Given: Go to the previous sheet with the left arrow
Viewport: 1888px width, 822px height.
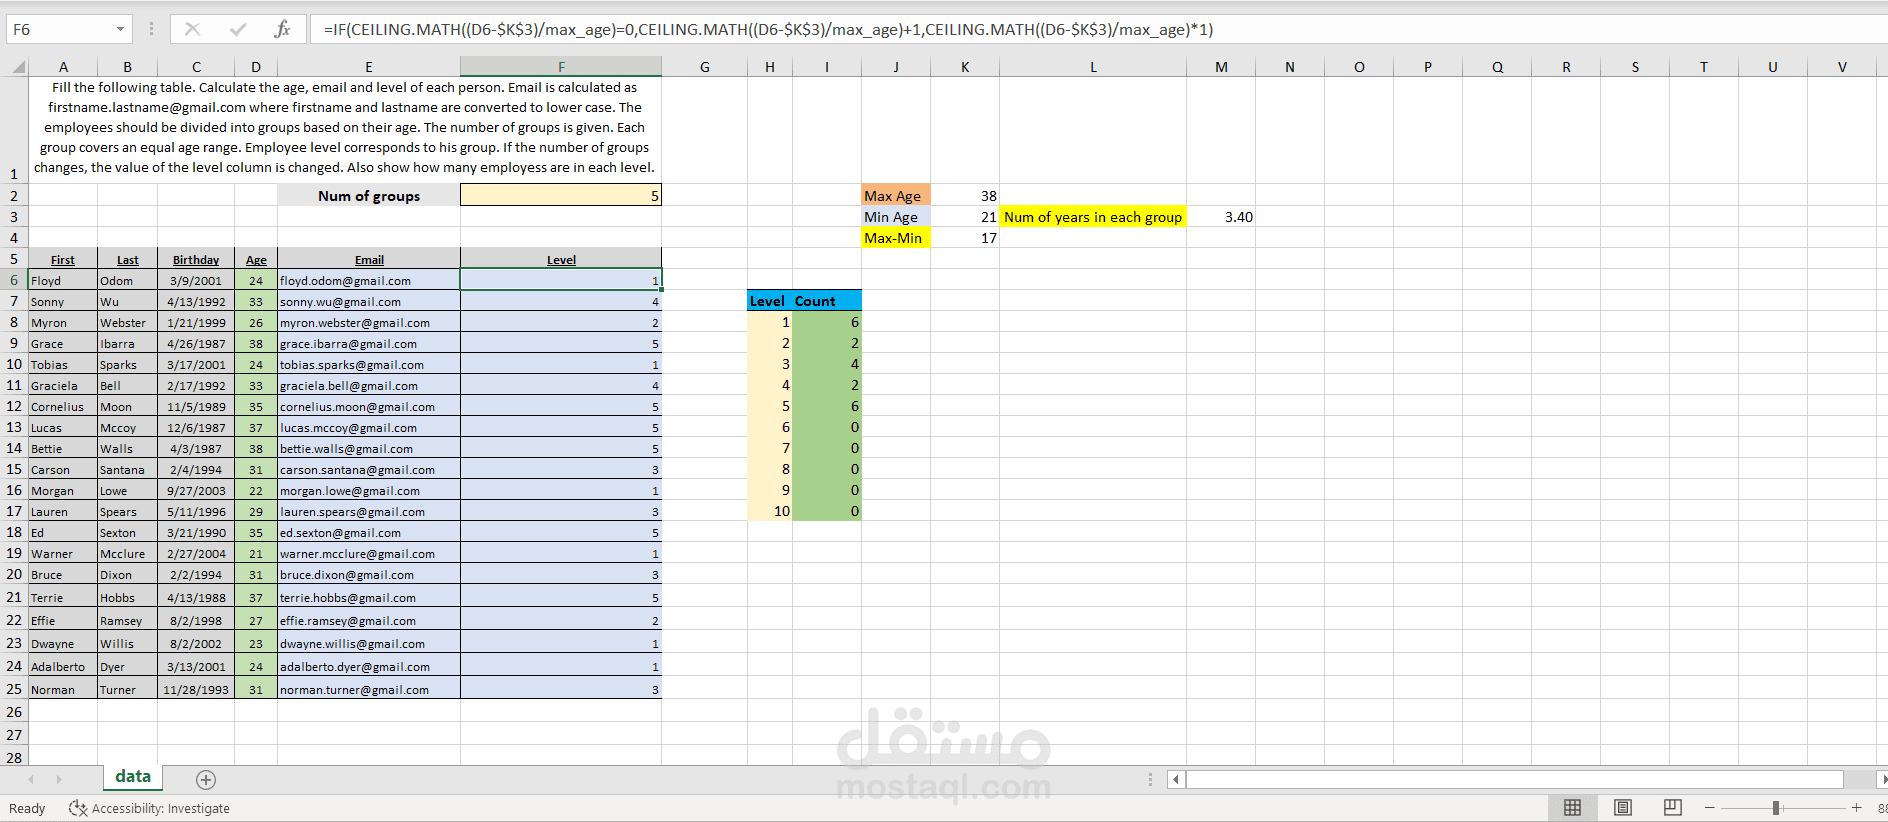Looking at the screenshot, I should tap(31, 779).
